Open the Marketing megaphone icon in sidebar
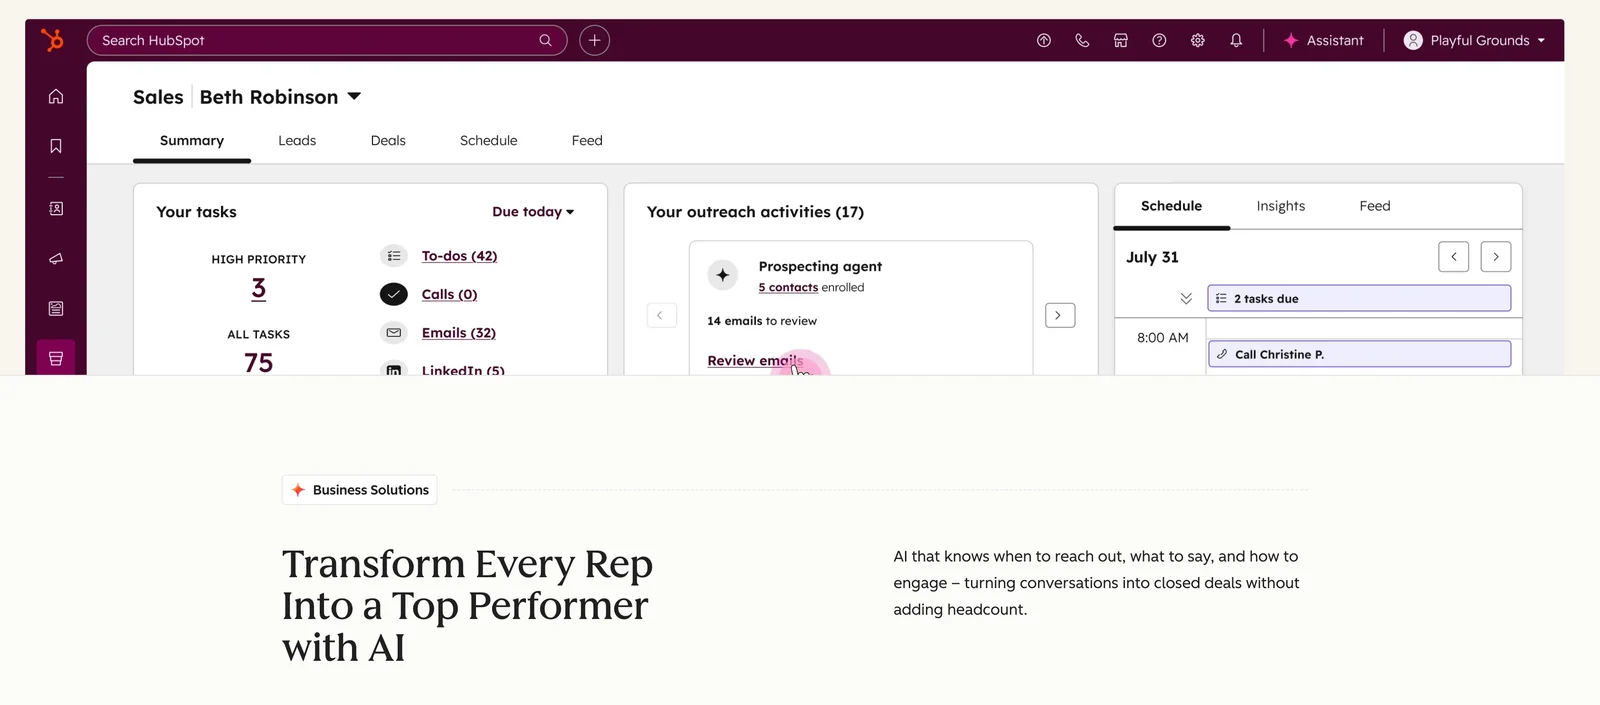 [x=56, y=259]
